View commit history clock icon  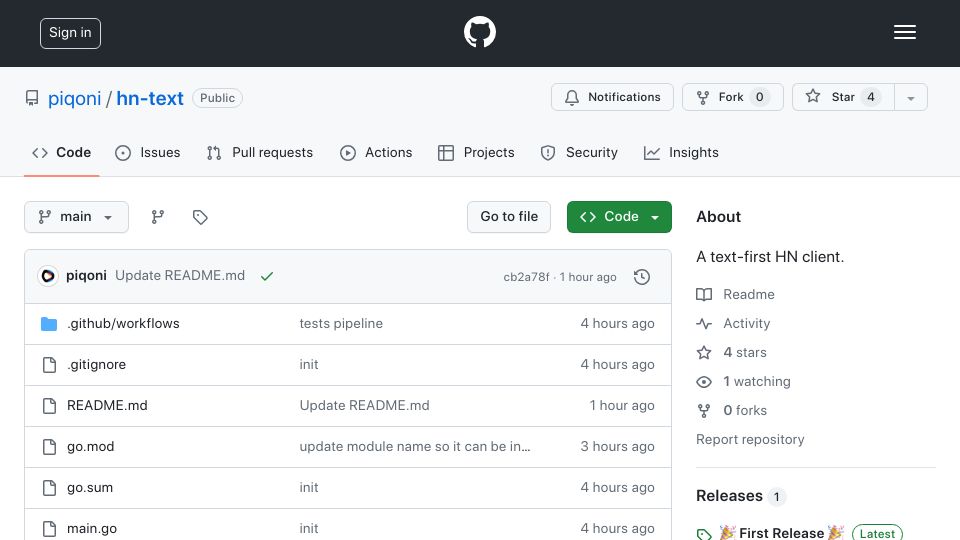point(642,277)
